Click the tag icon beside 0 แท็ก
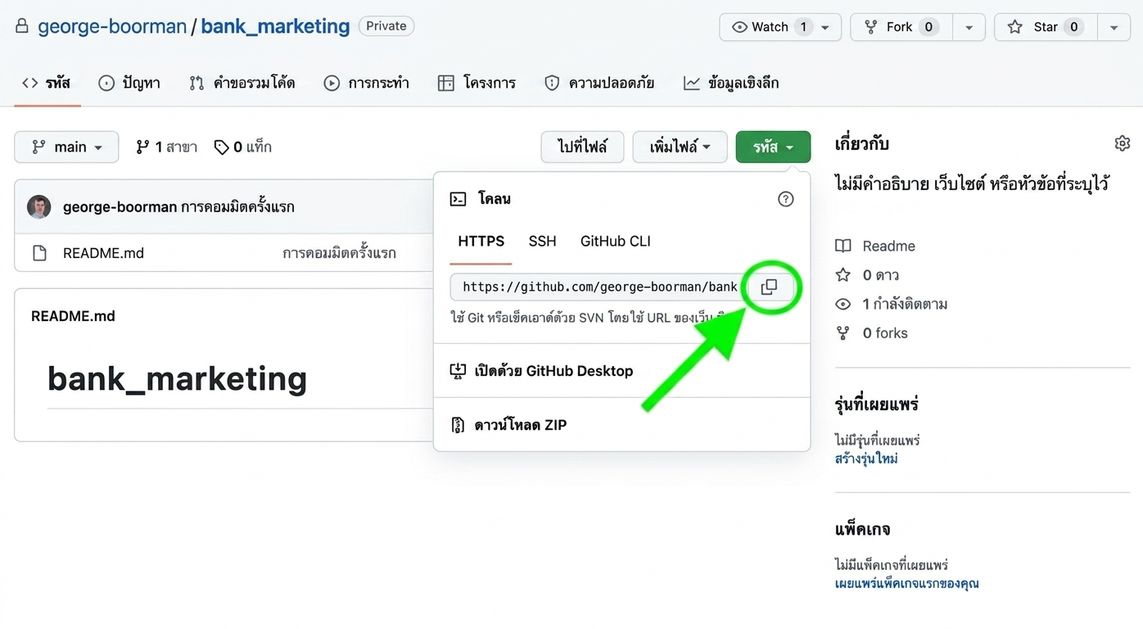This screenshot has width=1143, height=629. (x=221, y=147)
